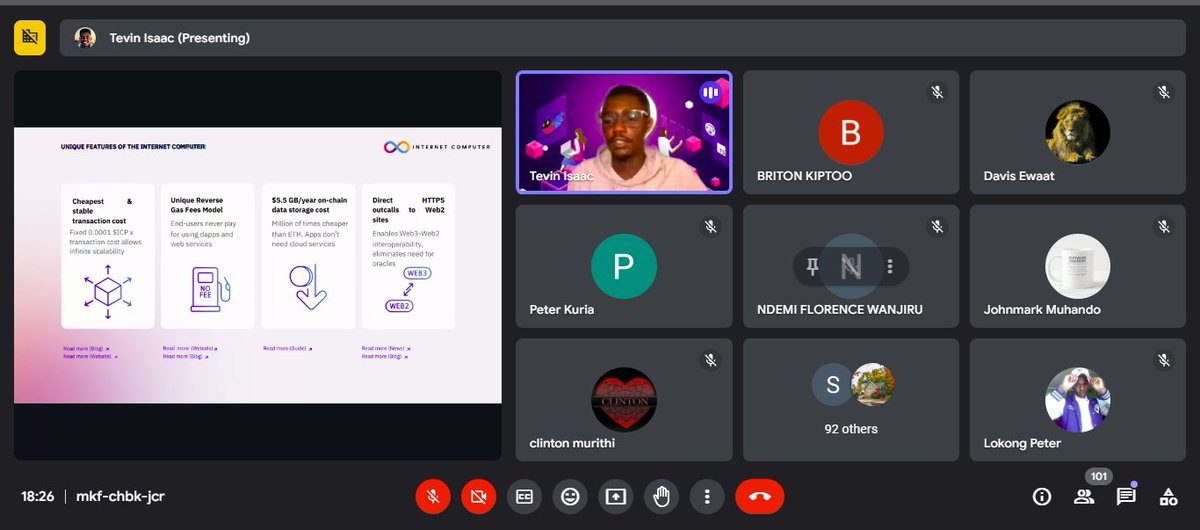This screenshot has width=1200, height=530.
Task: Click the meeting code mkf-chbk-jcr
Action: (119, 496)
